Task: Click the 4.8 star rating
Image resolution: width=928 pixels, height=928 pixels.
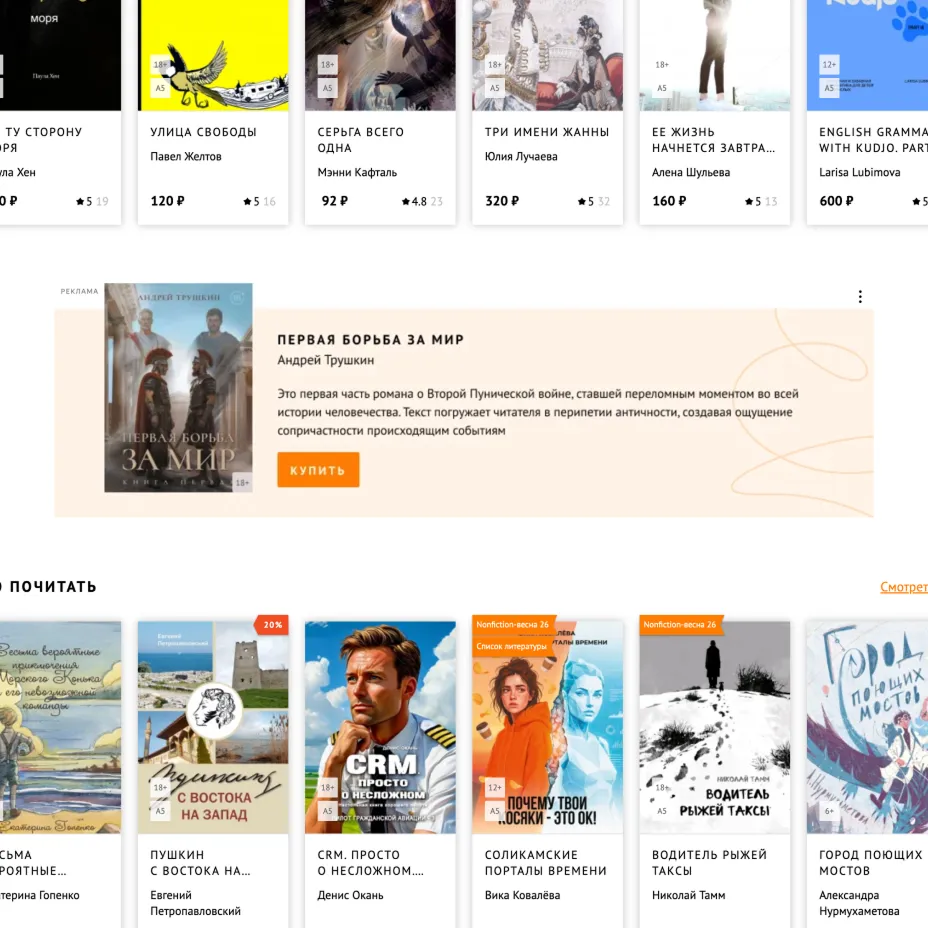Action: (x=422, y=201)
